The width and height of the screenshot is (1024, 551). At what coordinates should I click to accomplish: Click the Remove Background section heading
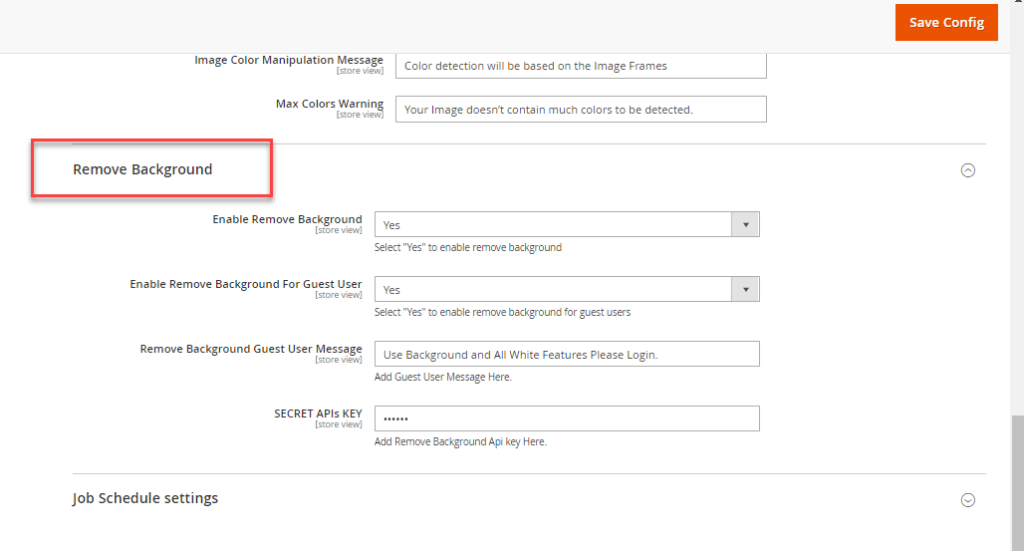tap(142, 170)
